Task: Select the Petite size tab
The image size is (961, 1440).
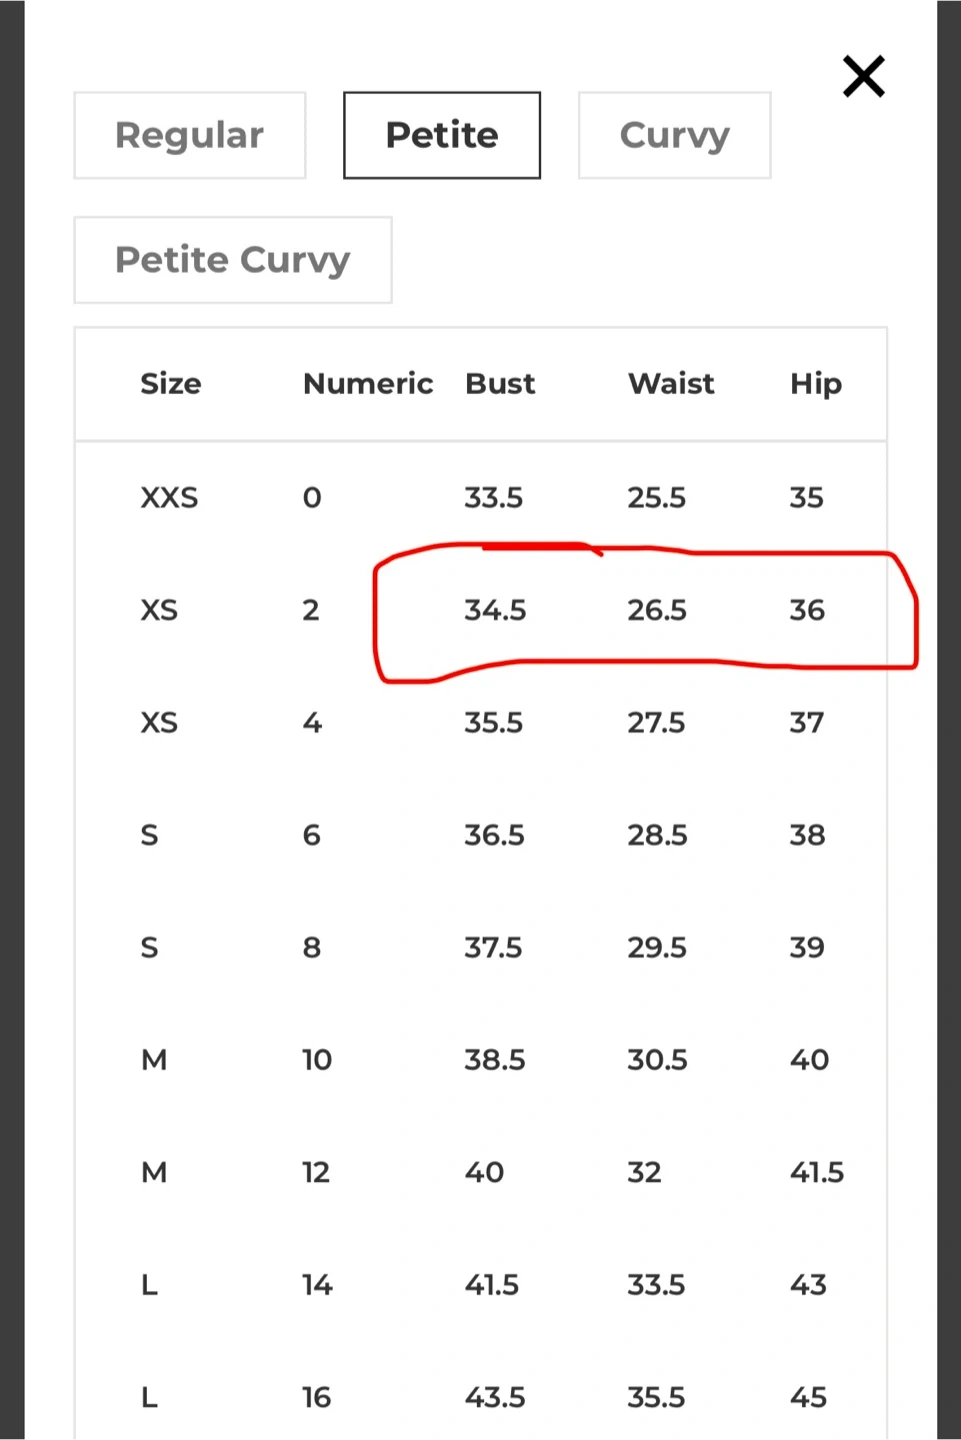Action: pos(442,135)
